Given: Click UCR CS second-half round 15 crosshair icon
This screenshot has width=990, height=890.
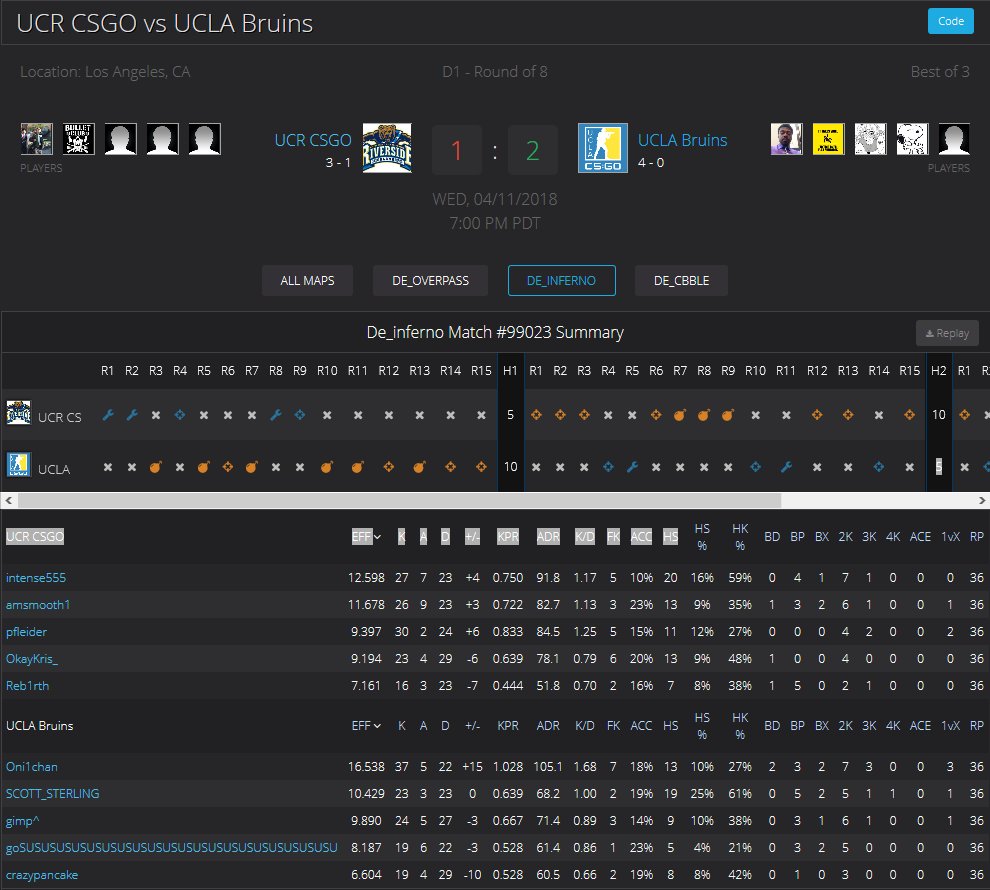Looking at the screenshot, I should (x=909, y=415).
